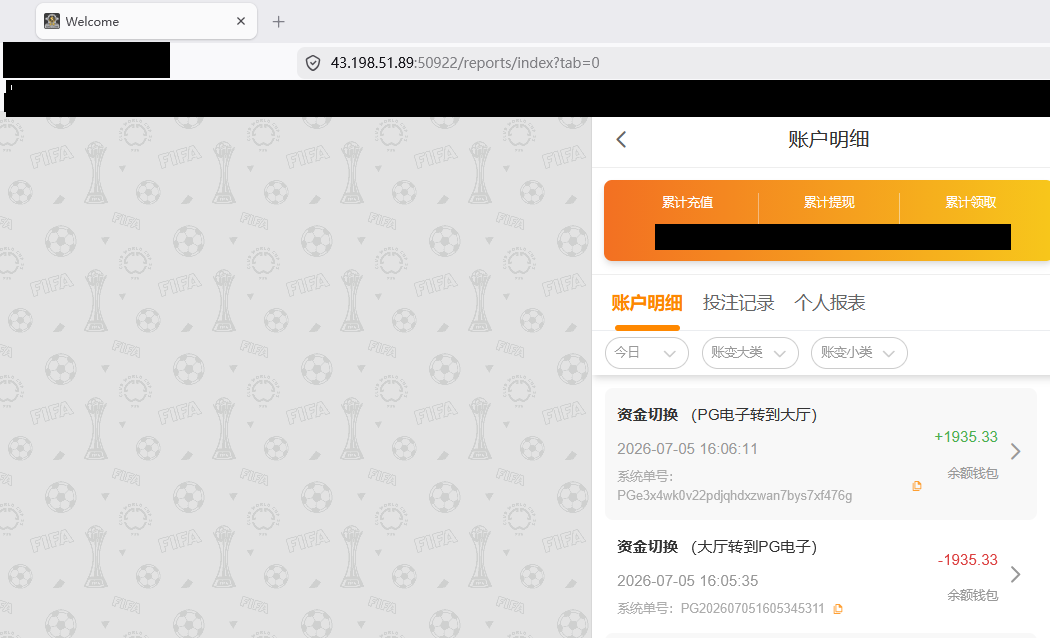Open the 今日 date filter dropdown
The image size is (1050, 638).
point(646,353)
